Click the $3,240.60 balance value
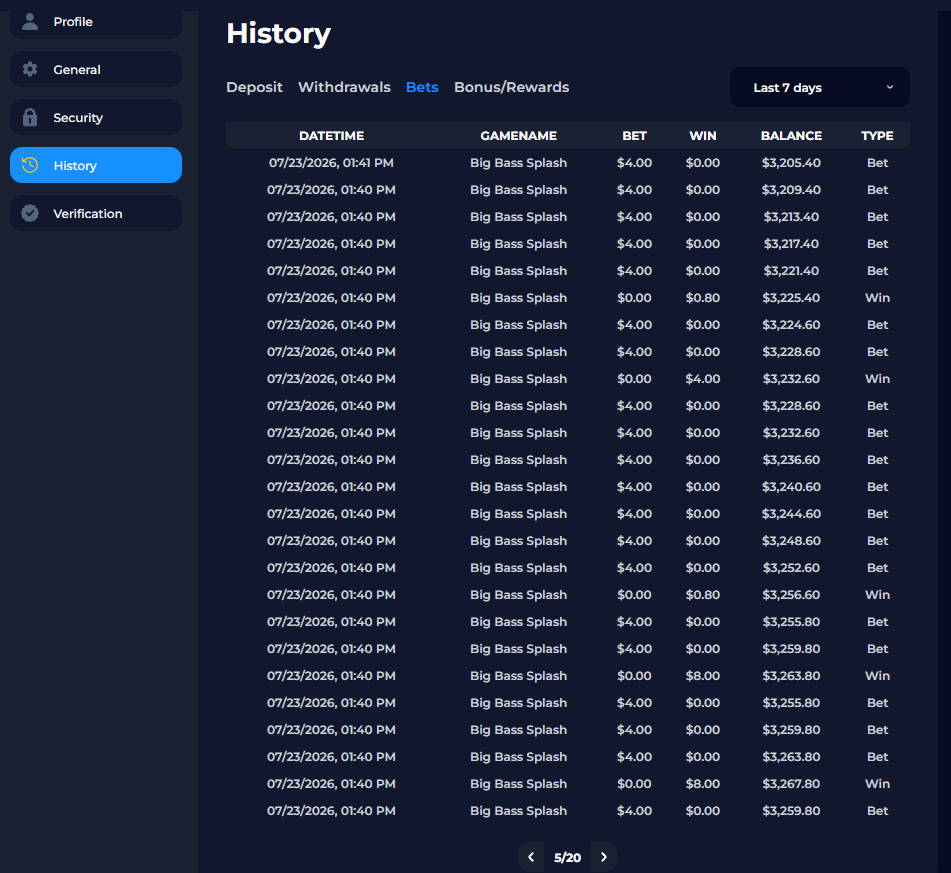This screenshot has width=951, height=873. tap(791, 487)
